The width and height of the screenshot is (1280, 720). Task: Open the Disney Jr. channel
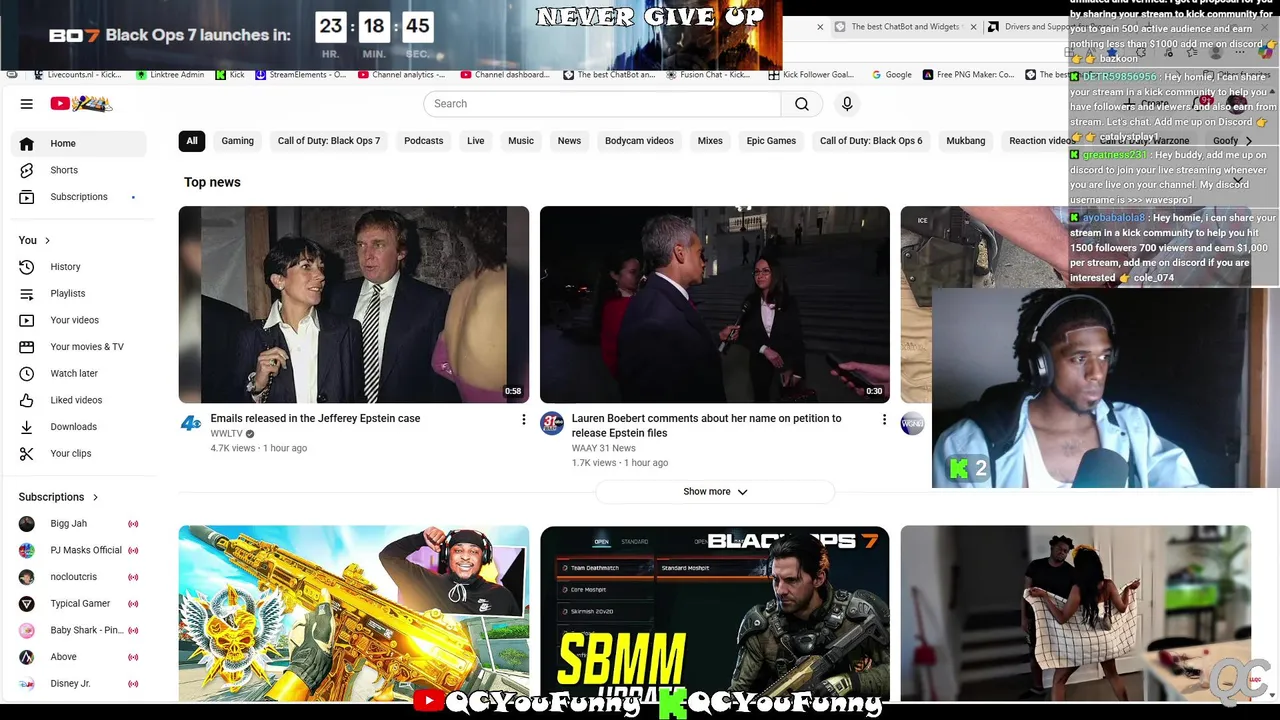(79, 684)
